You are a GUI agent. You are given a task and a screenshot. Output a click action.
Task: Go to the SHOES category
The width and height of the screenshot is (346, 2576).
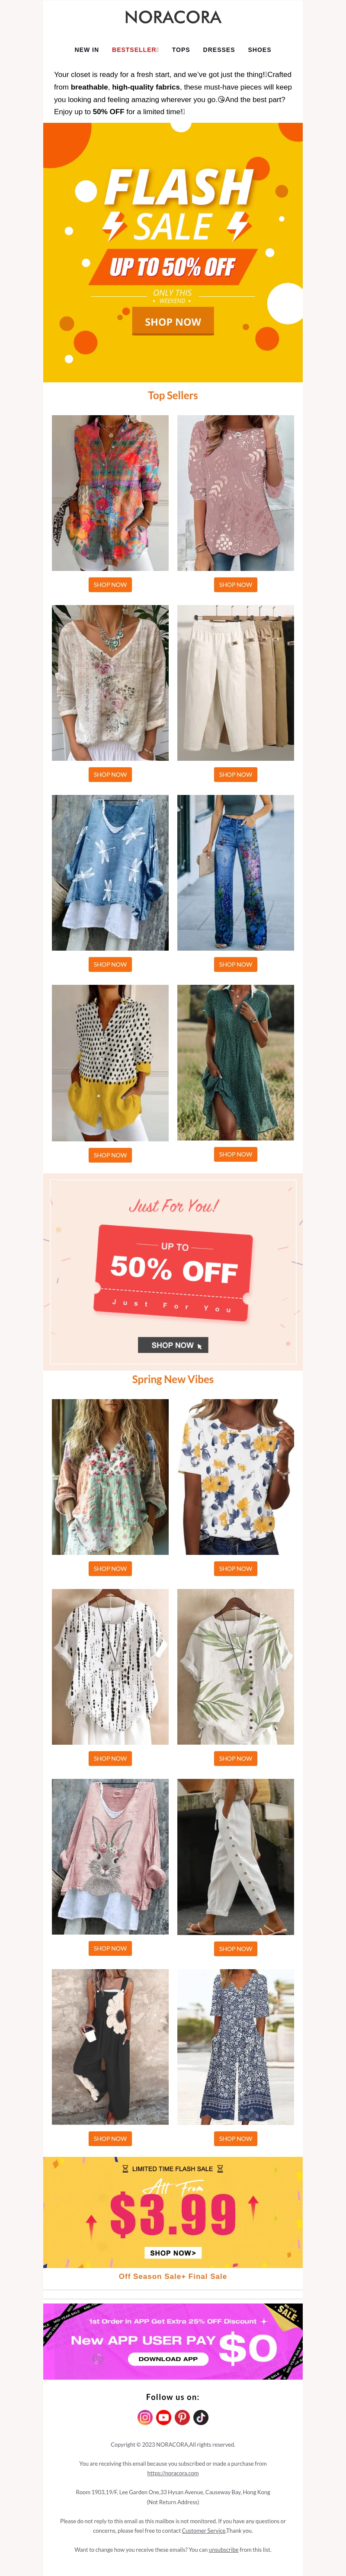tap(260, 49)
